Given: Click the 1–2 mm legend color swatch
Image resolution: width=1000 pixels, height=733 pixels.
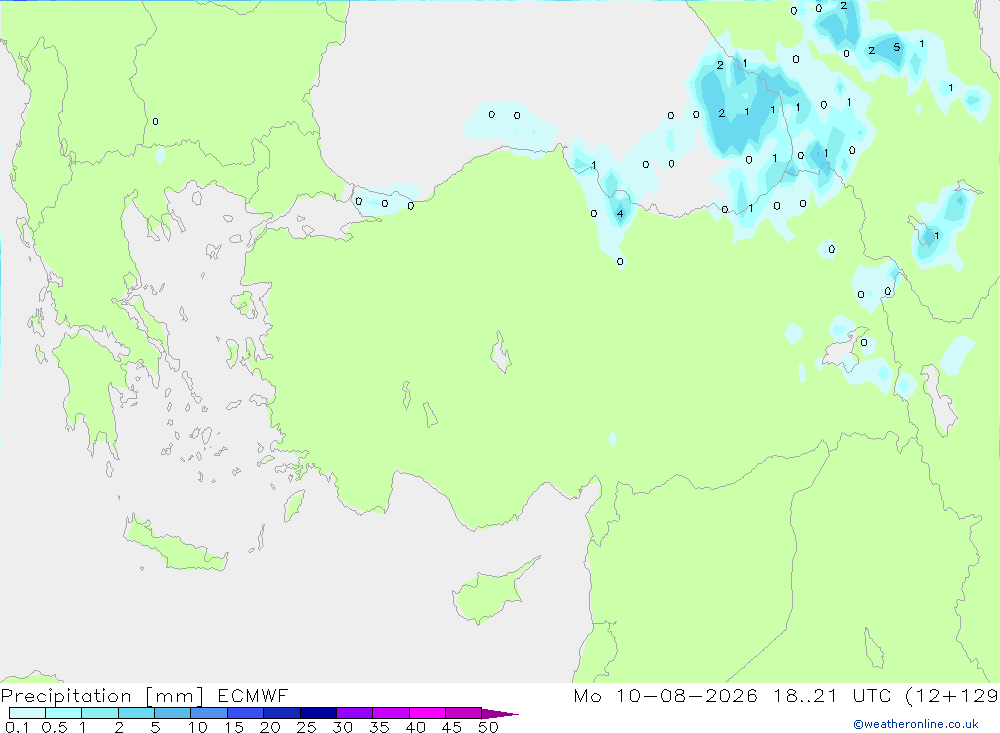Looking at the screenshot, I should point(100,713).
